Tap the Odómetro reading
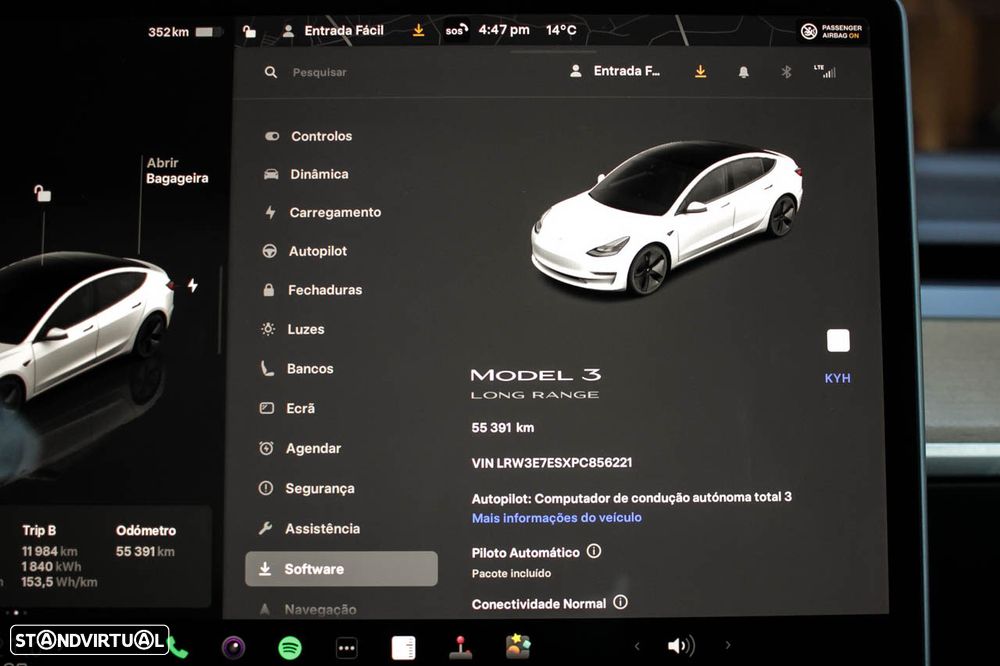 coord(145,541)
